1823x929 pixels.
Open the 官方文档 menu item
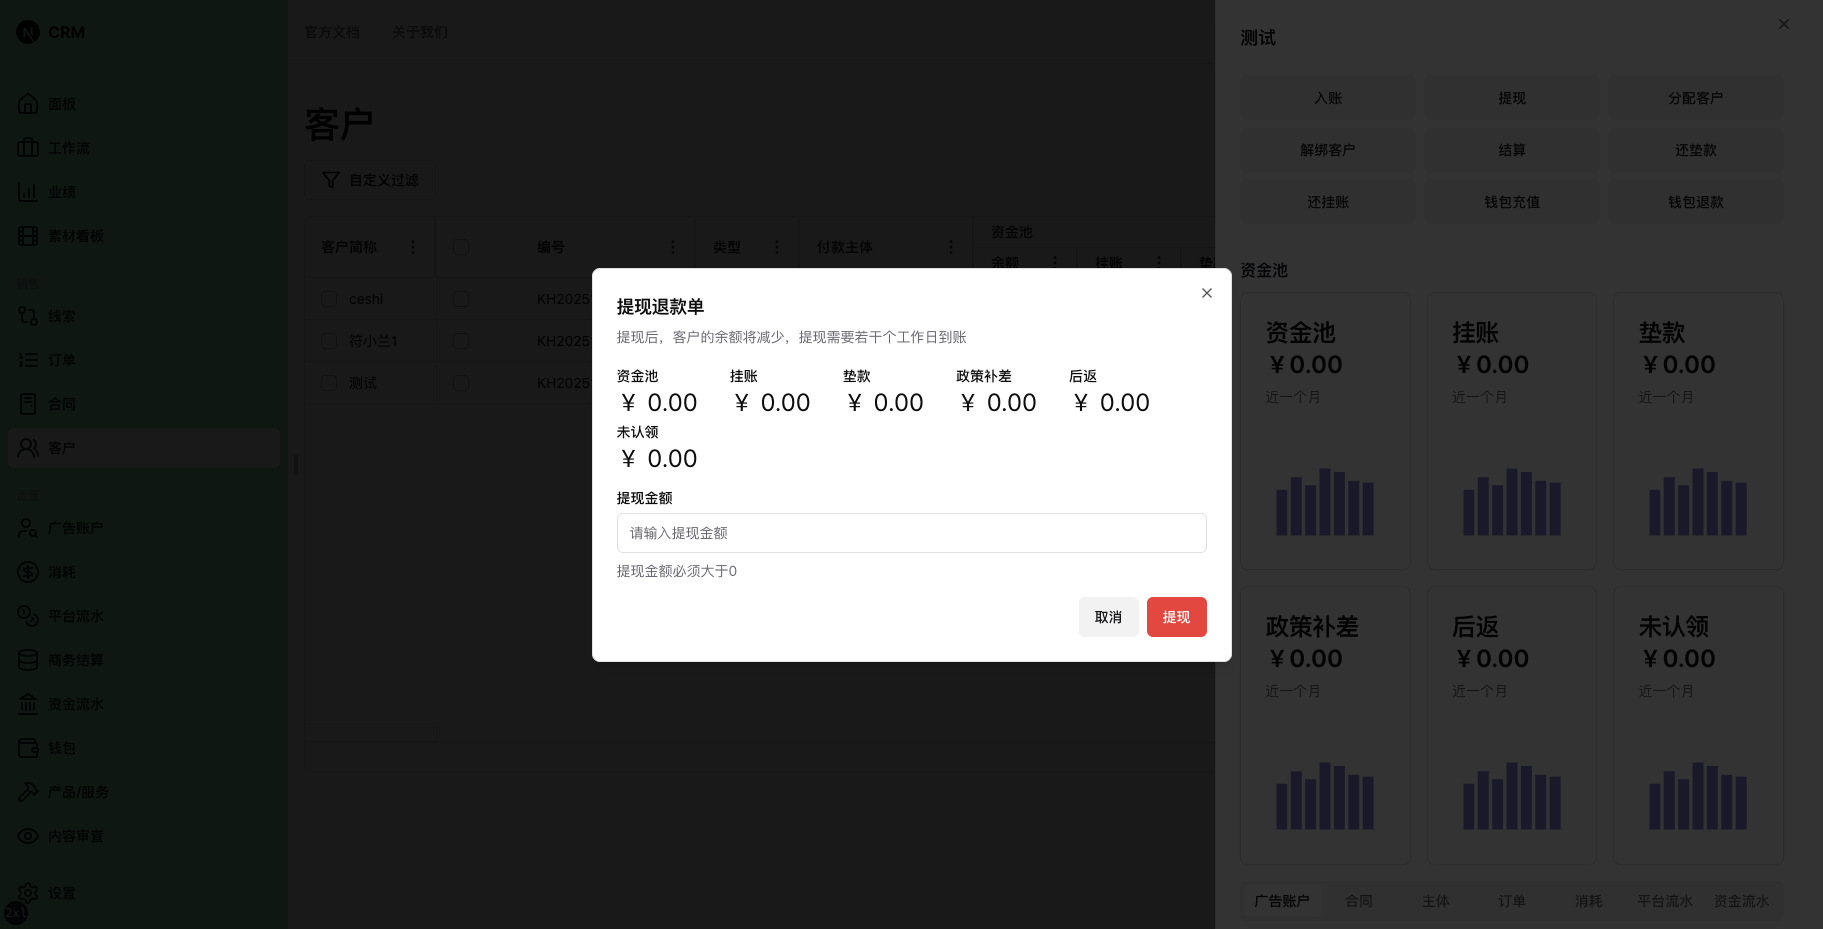[x=333, y=32]
